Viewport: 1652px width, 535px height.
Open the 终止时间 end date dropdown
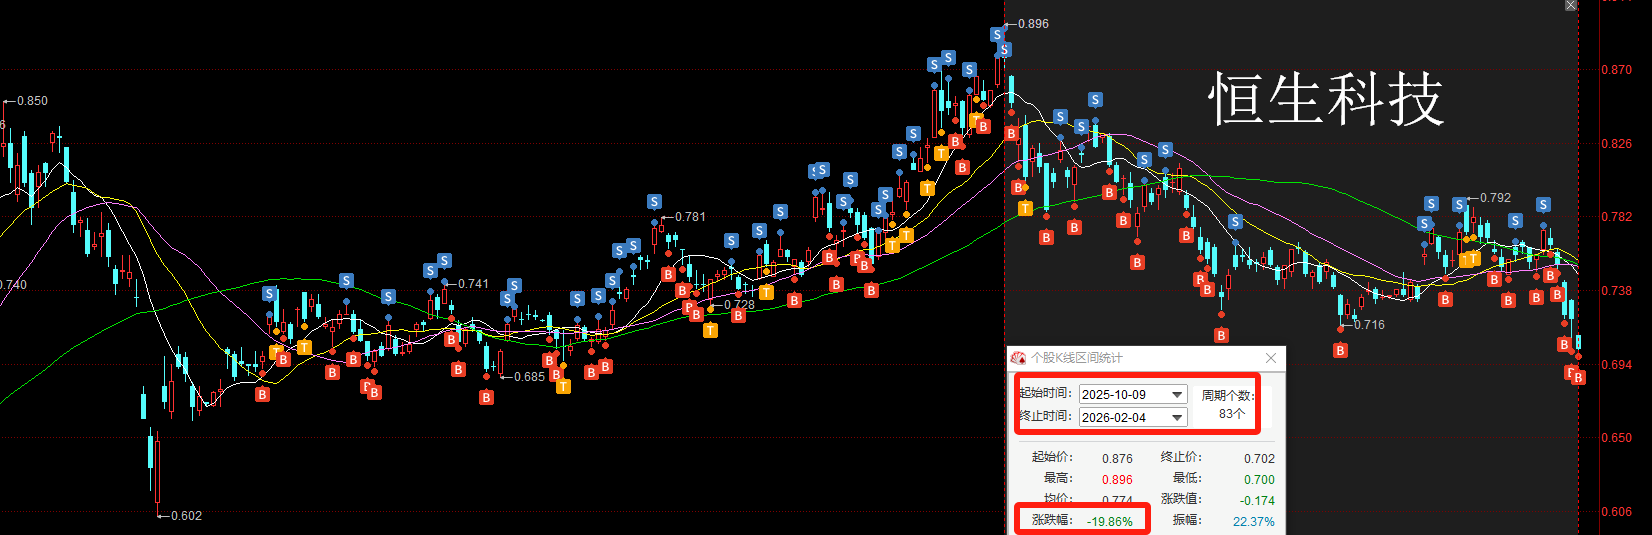[x=1177, y=417]
